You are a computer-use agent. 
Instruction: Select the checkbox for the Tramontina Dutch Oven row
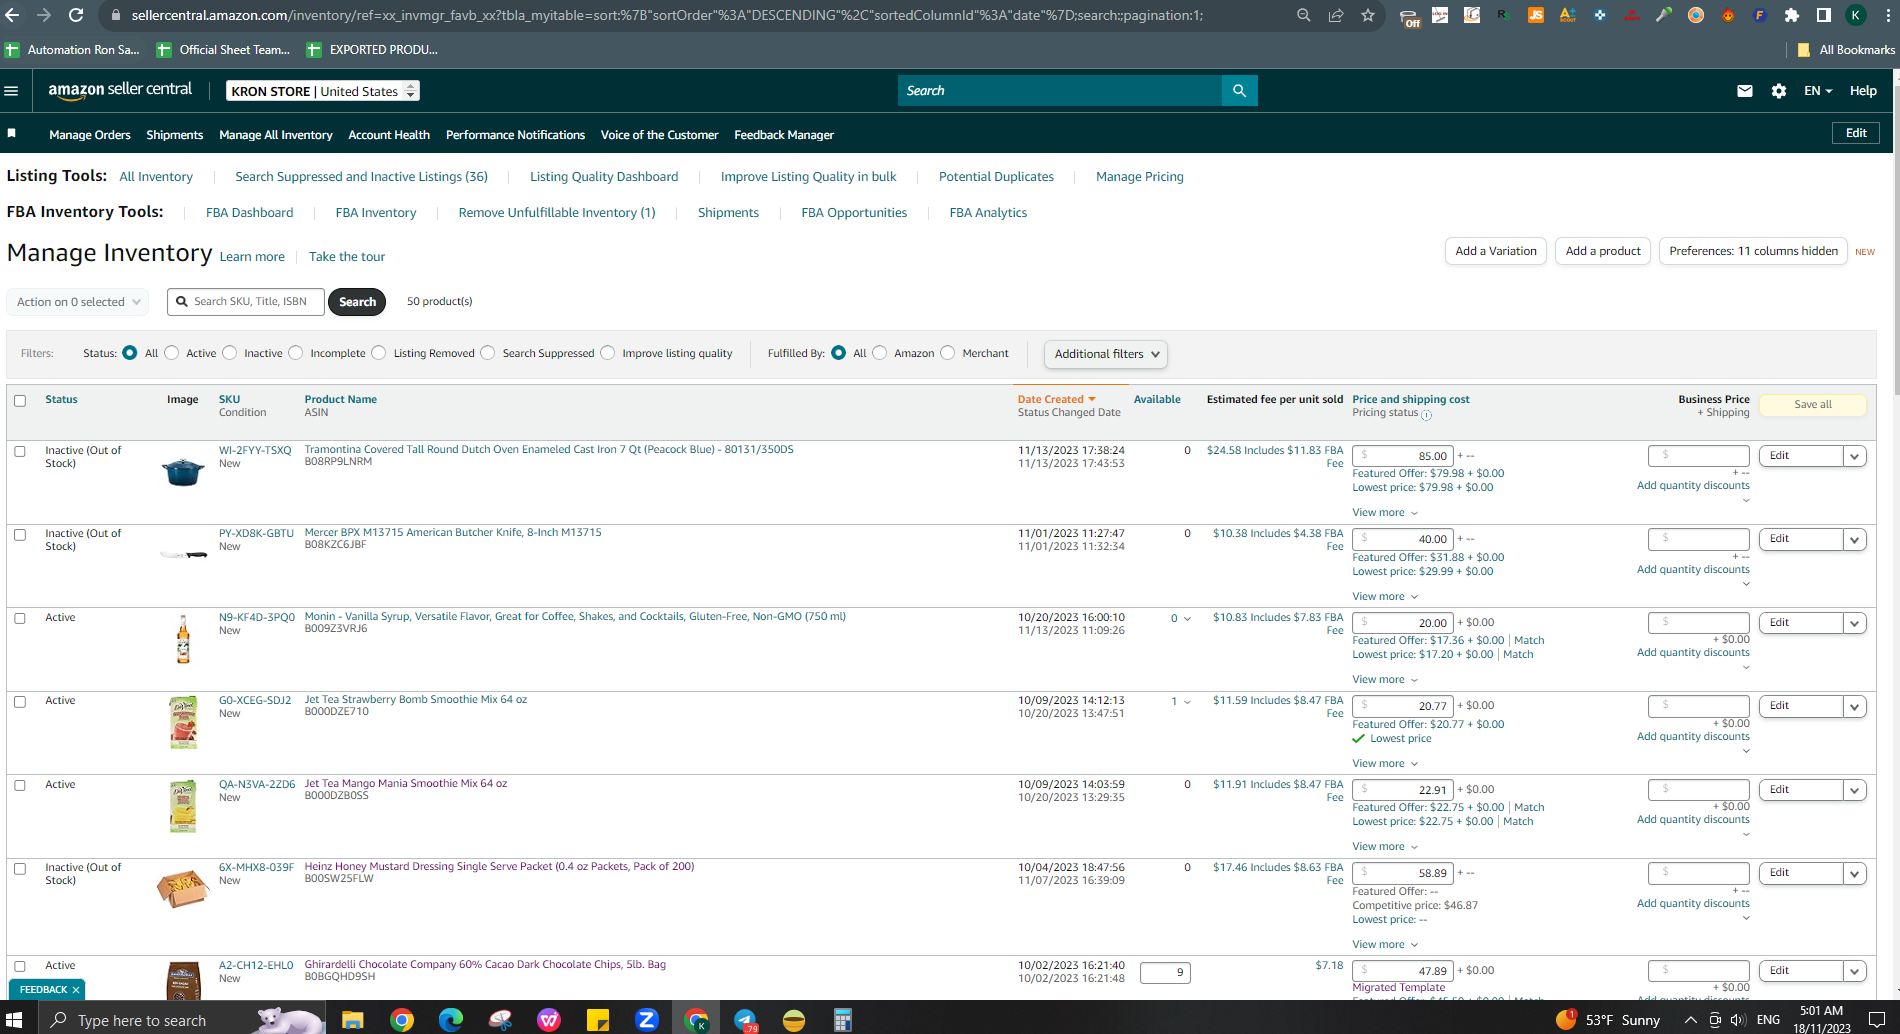pos(20,451)
